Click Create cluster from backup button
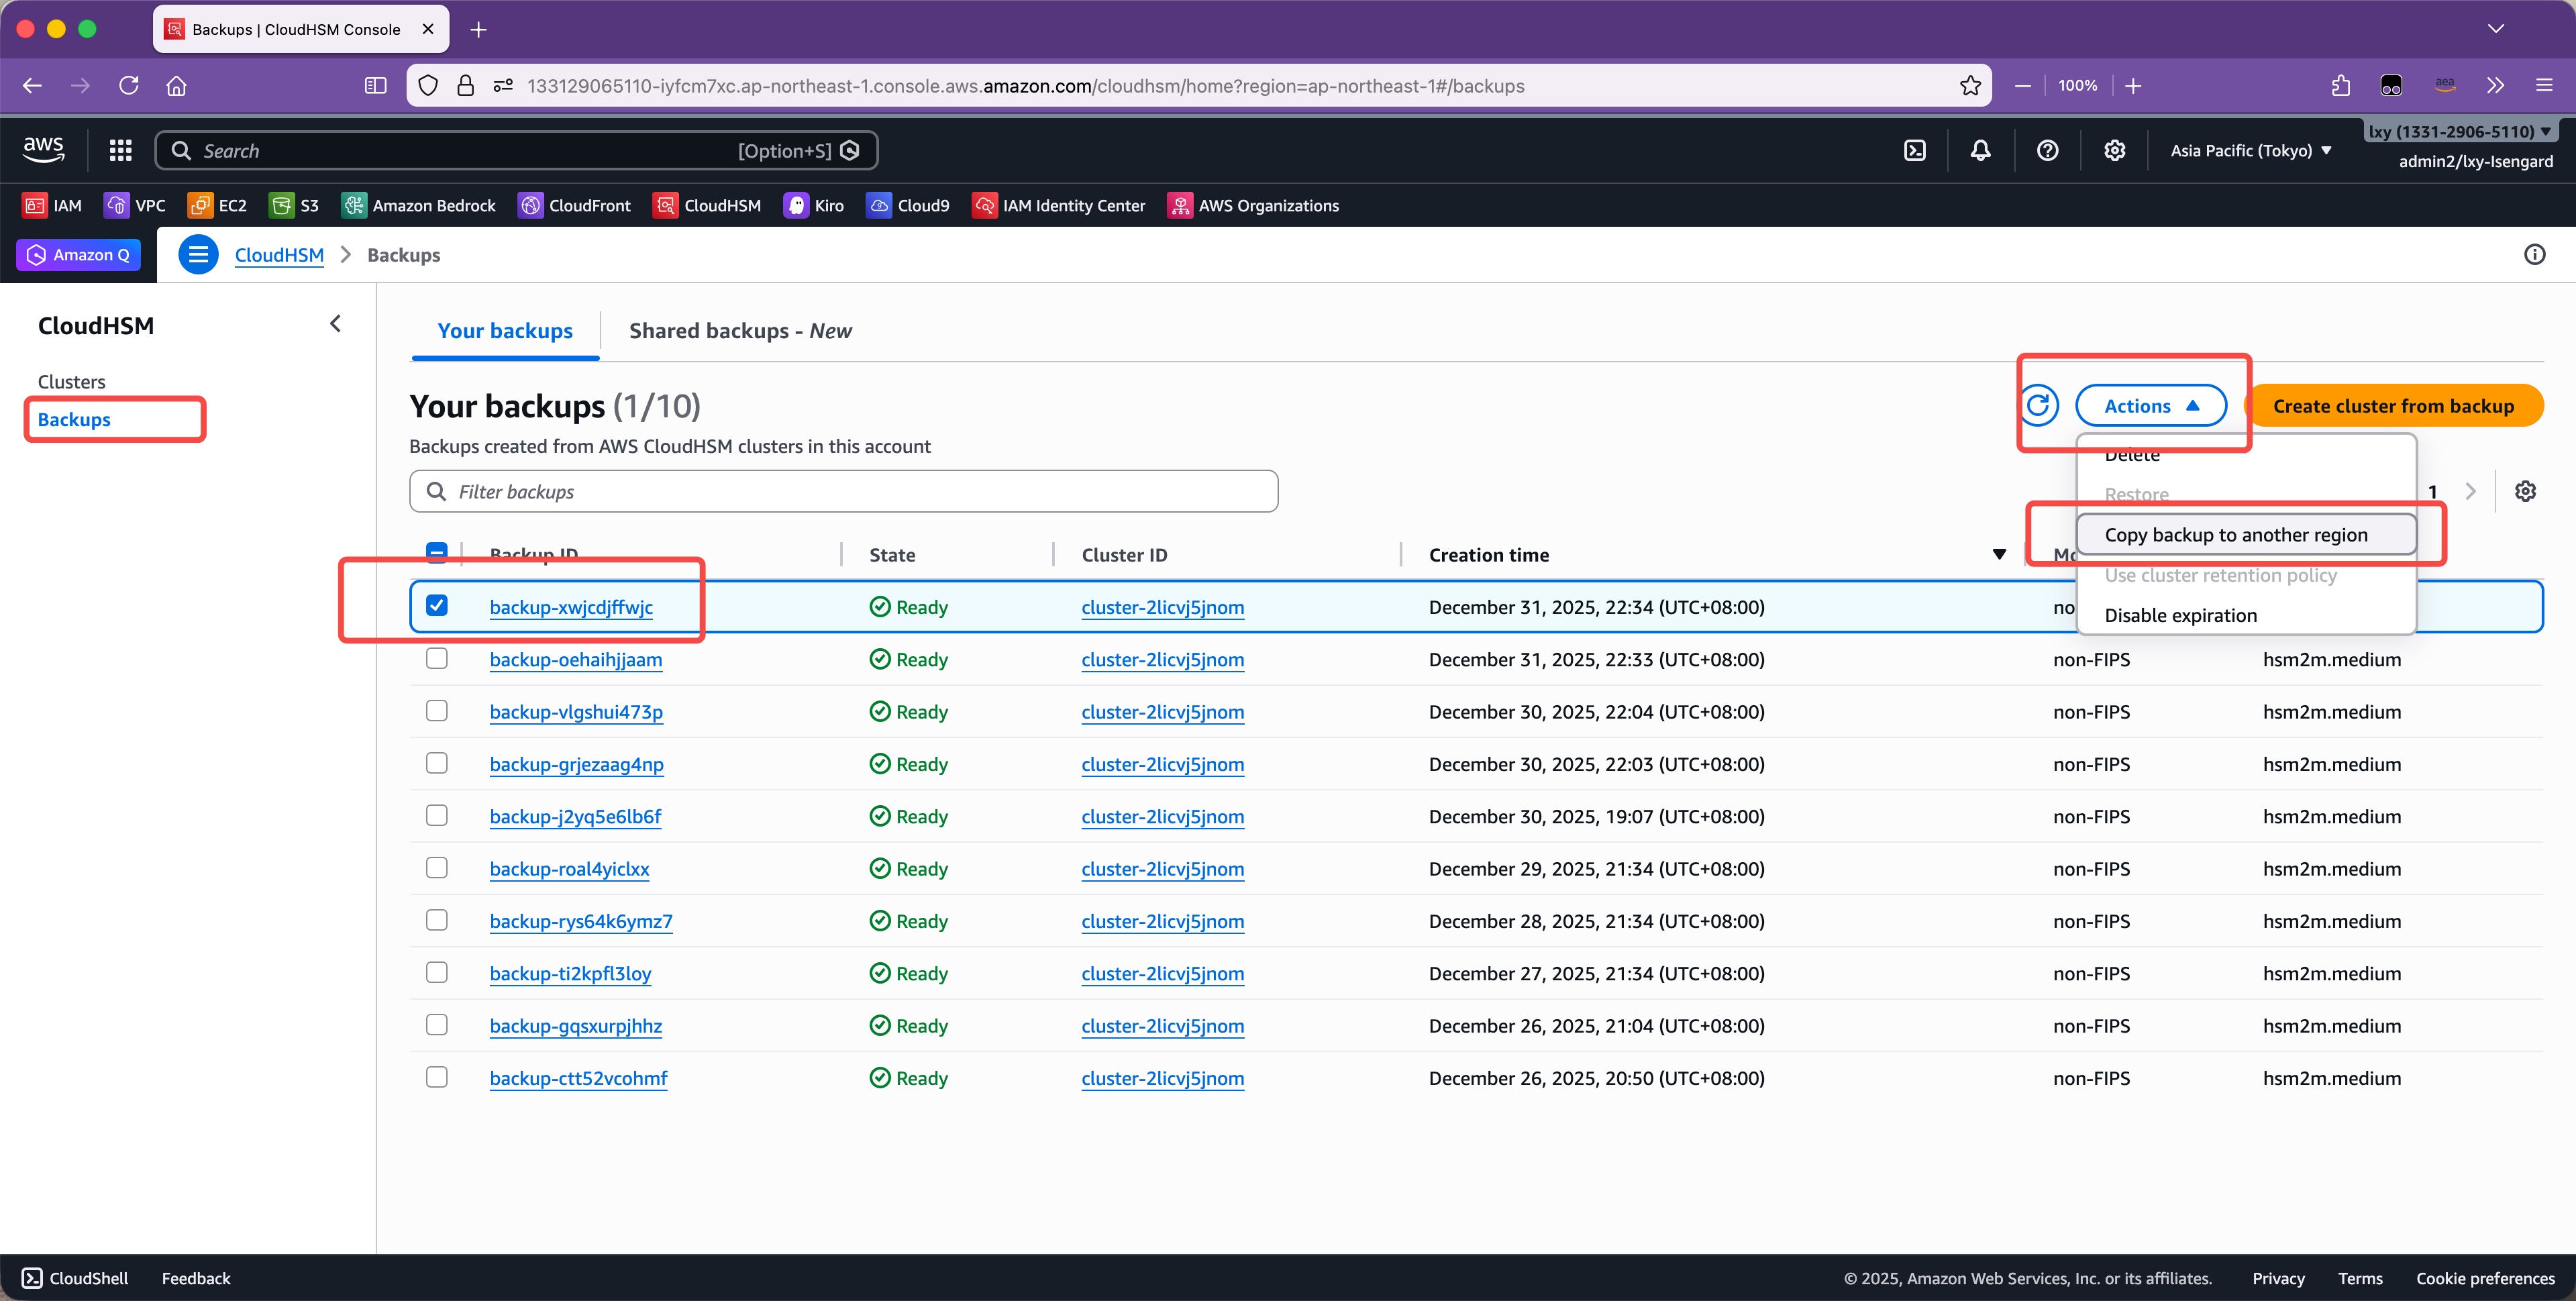This screenshot has width=2576, height=1301. point(2392,405)
